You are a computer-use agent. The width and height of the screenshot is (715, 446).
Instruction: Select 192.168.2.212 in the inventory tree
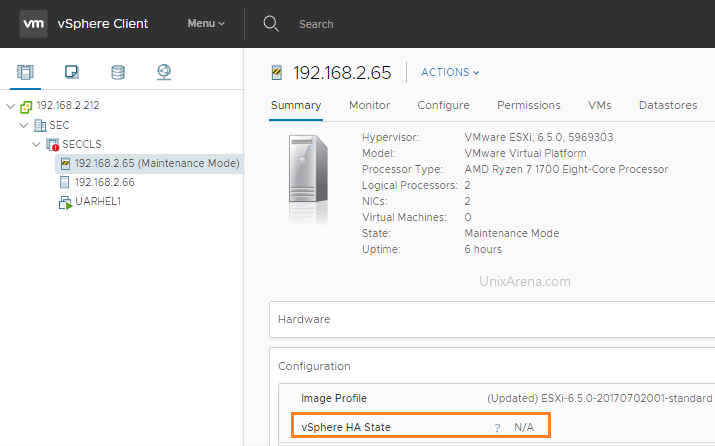click(x=67, y=105)
